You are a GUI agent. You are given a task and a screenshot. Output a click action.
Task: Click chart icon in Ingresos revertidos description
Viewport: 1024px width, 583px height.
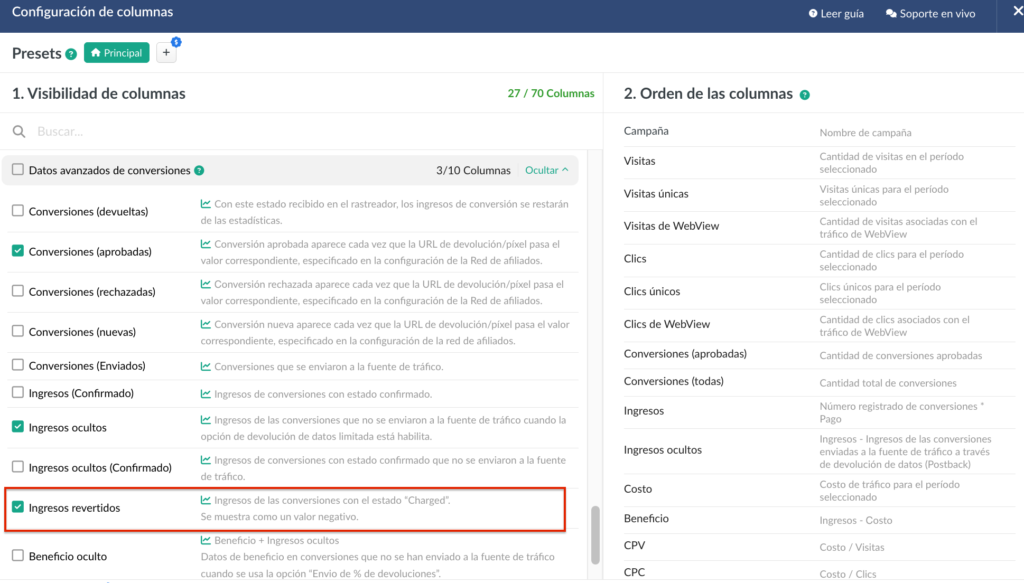pyautogui.click(x=206, y=500)
